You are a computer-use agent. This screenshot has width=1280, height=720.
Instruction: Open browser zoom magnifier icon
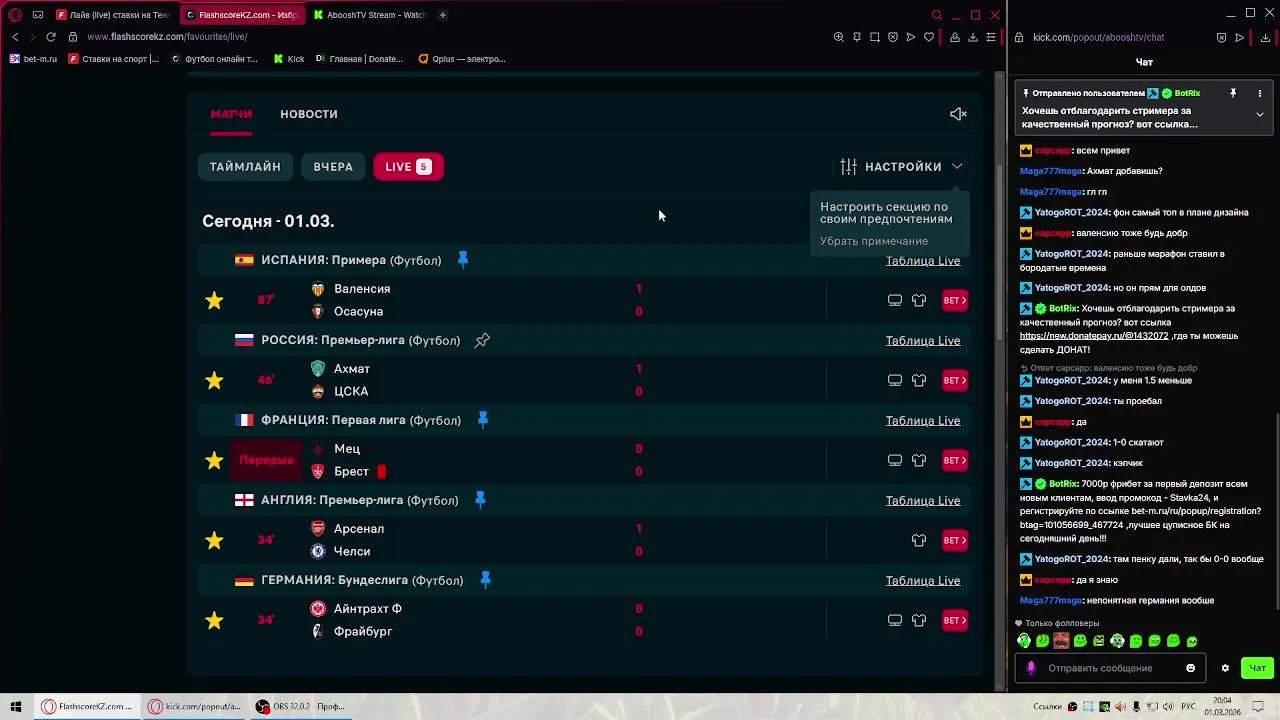tap(839, 37)
